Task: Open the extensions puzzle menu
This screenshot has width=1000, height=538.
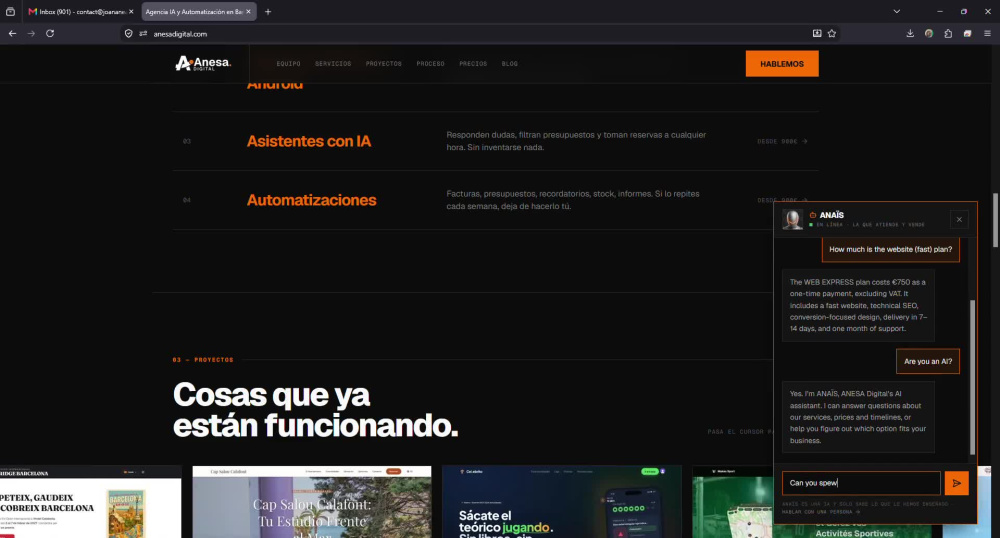Action: [x=948, y=34]
